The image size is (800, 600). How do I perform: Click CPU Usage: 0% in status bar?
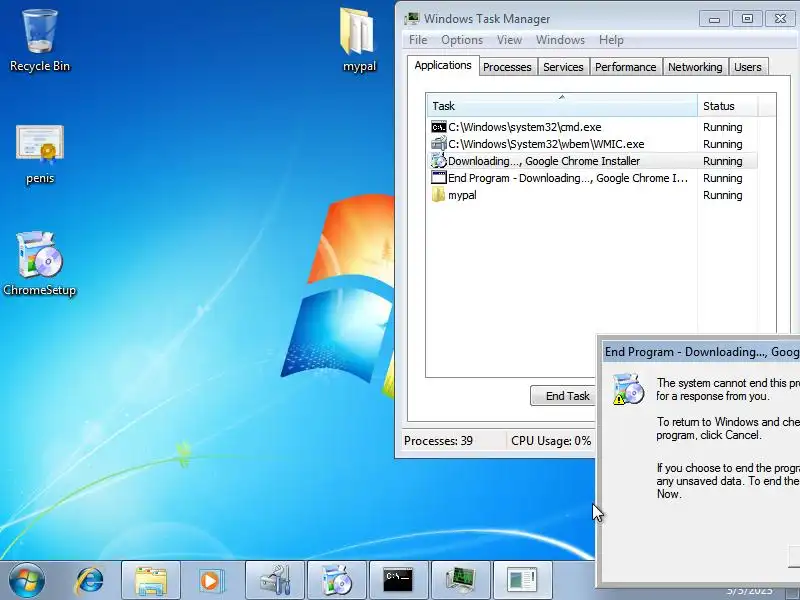[551, 440]
